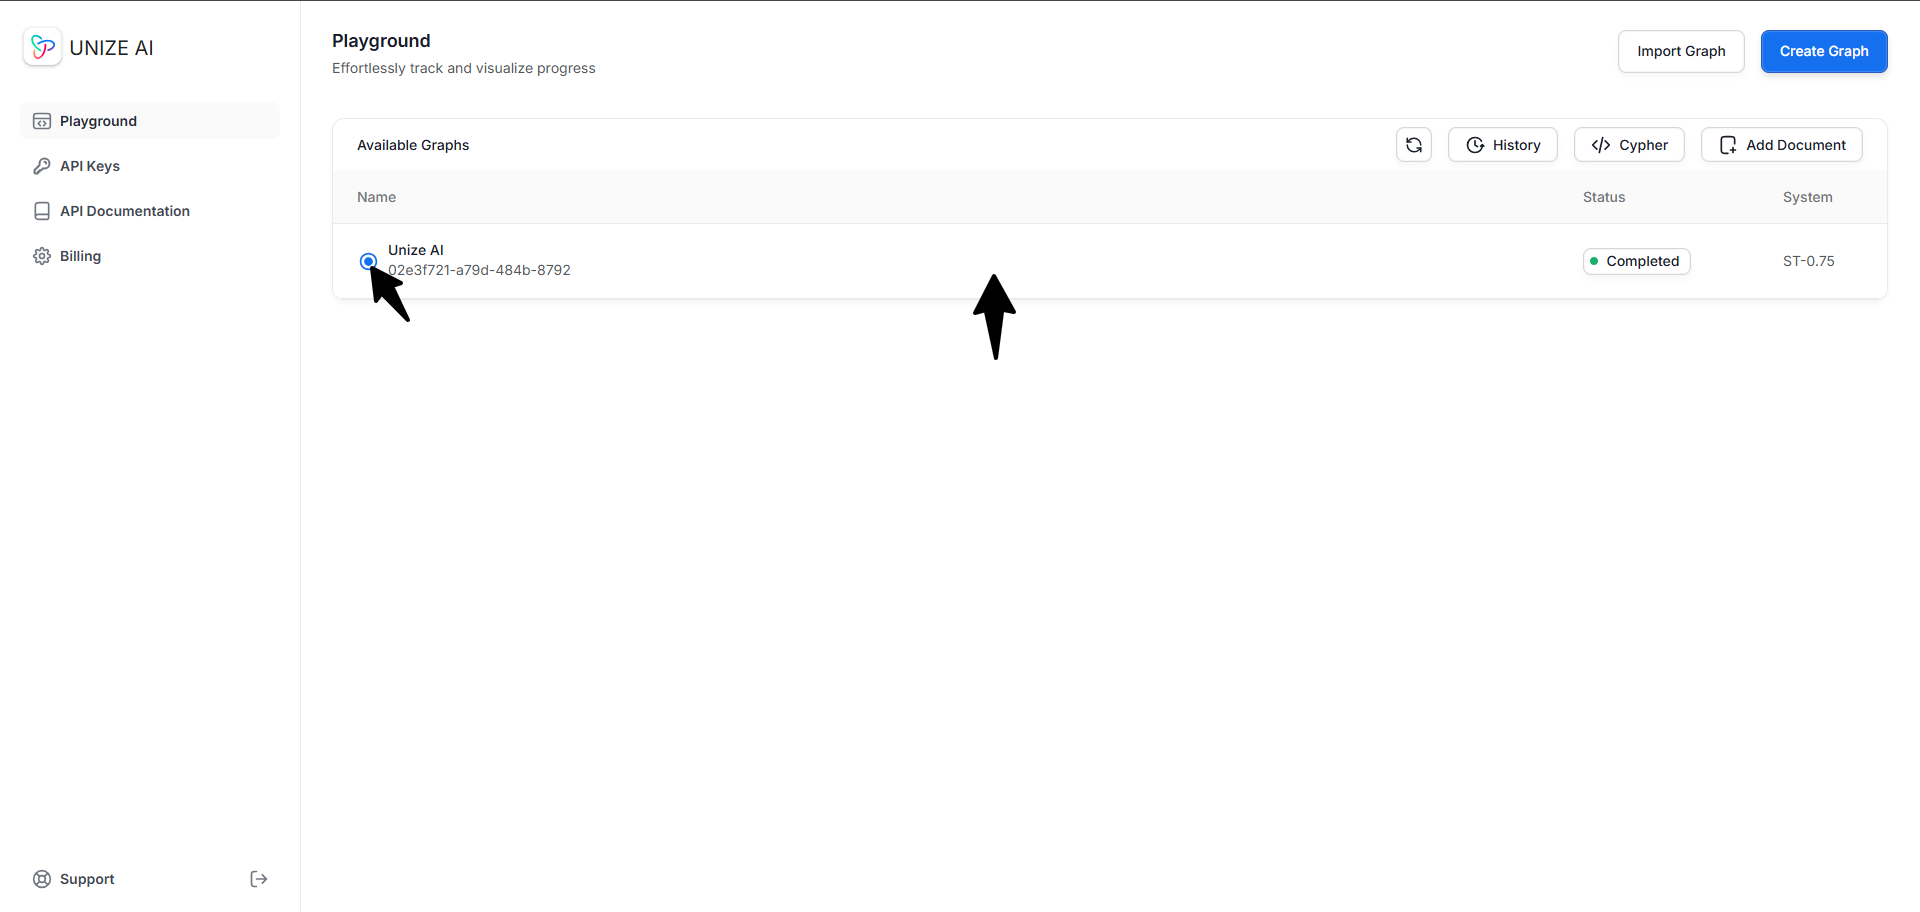The height and width of the screenshot is (912, 1920).
Task: Click the Status column header
Action: (x=1604, y=197)
